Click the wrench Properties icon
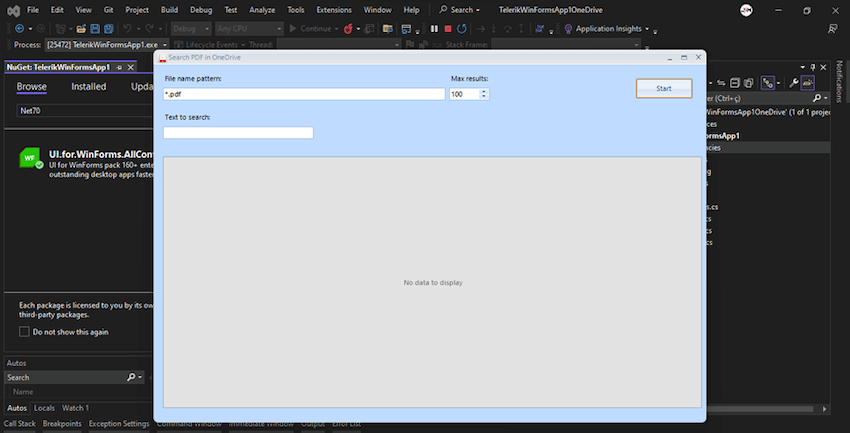The image size is (850, 433). point(793,83)
